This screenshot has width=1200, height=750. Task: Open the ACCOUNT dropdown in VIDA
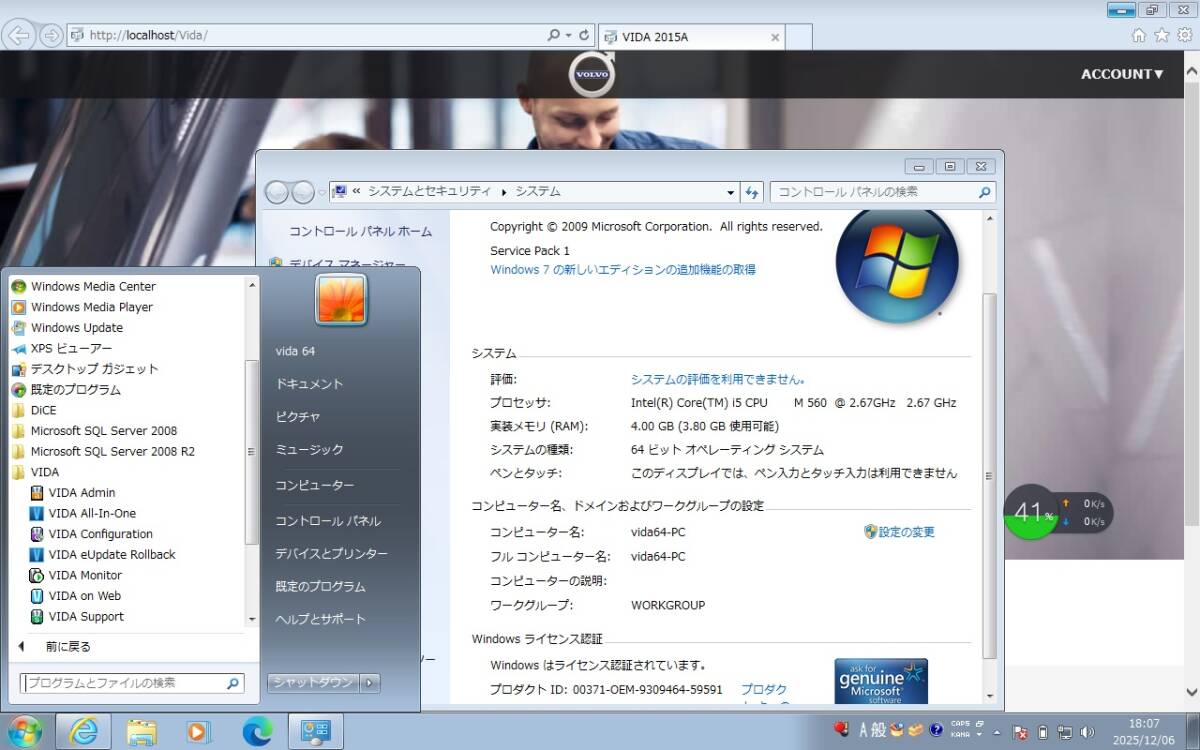(x=1122, y=74)
